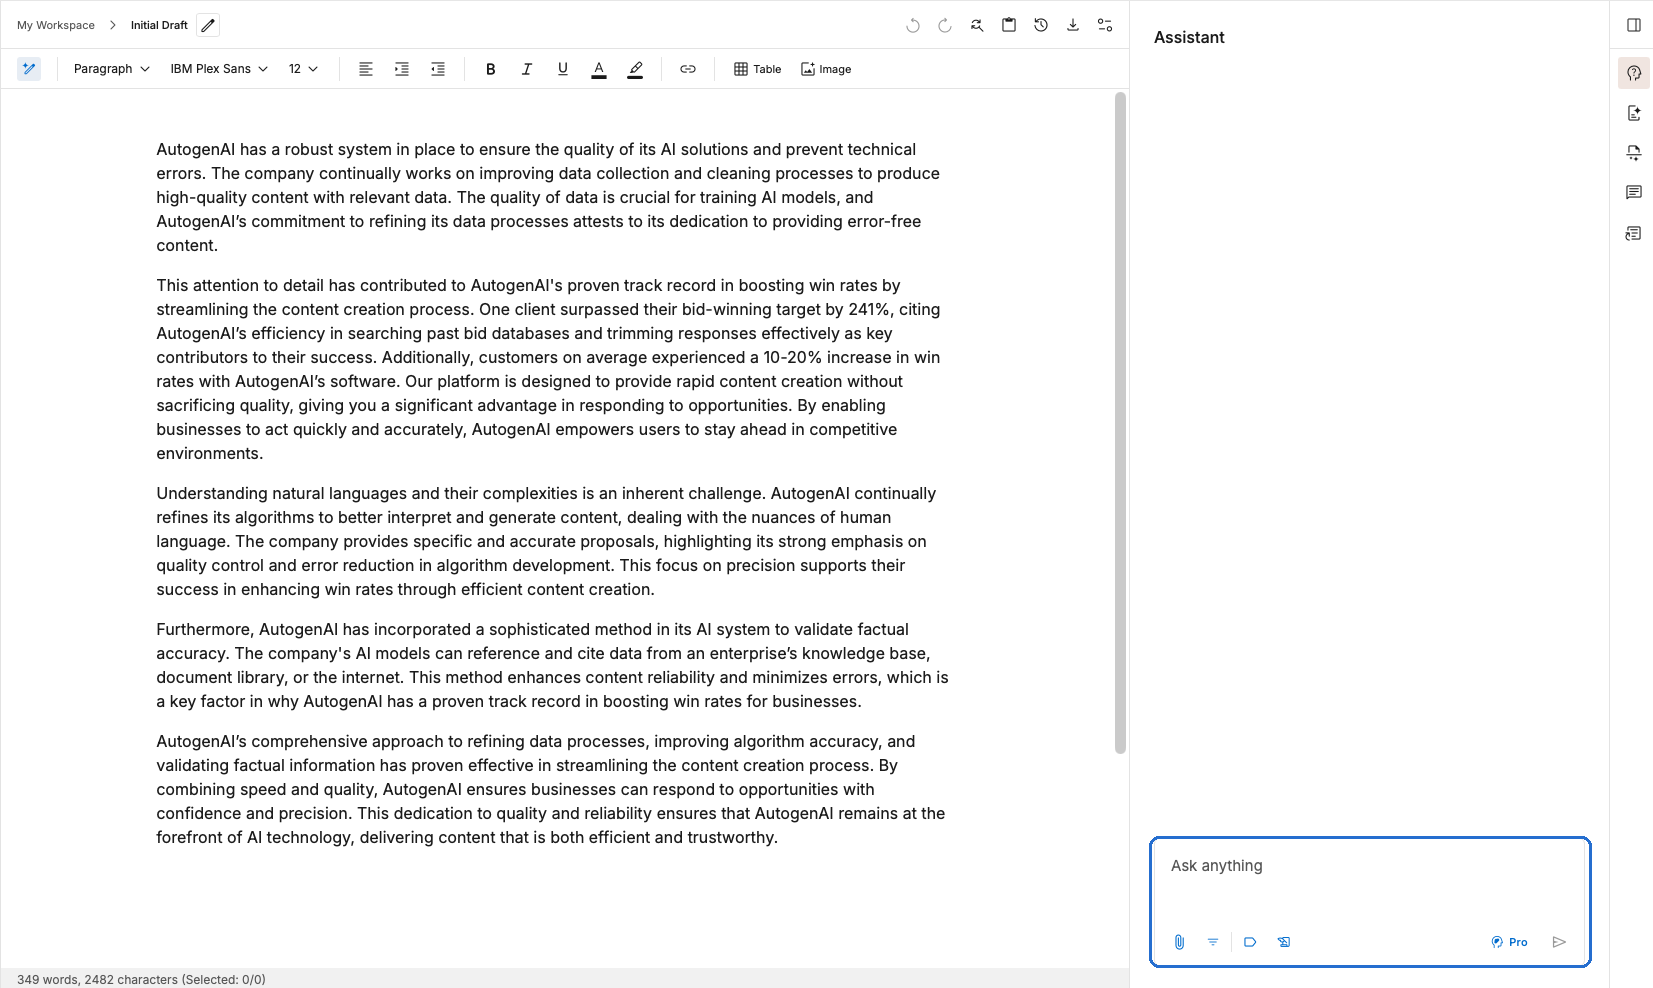This screenshot has width=1653, height=988.
Task: Open the highlight color picker
Action: click(635, 69)
